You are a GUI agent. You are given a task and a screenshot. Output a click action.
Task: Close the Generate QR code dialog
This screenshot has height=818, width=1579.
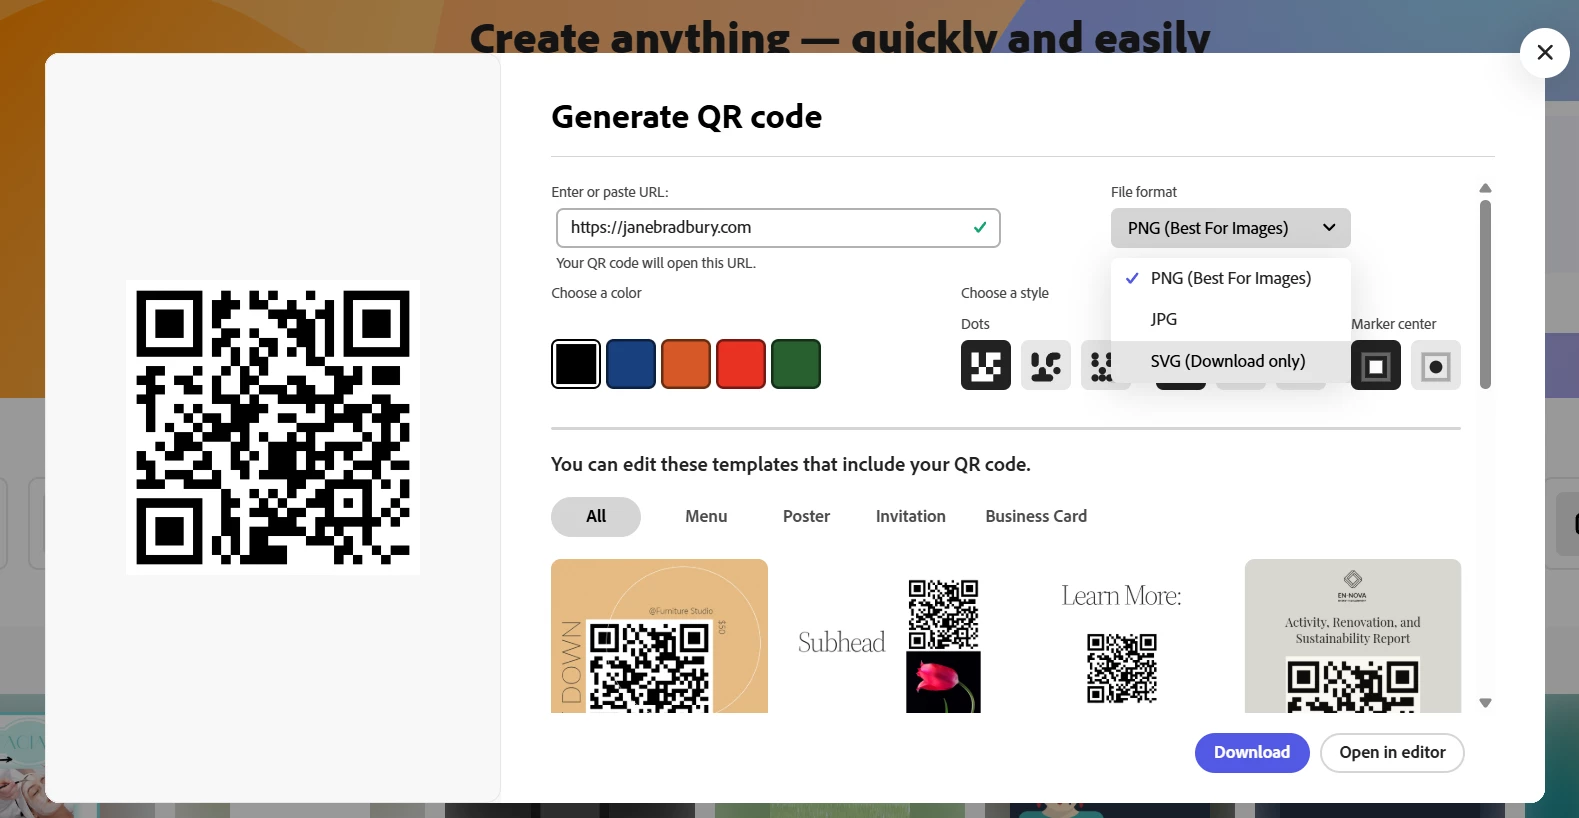click(x=1545, y=53)
